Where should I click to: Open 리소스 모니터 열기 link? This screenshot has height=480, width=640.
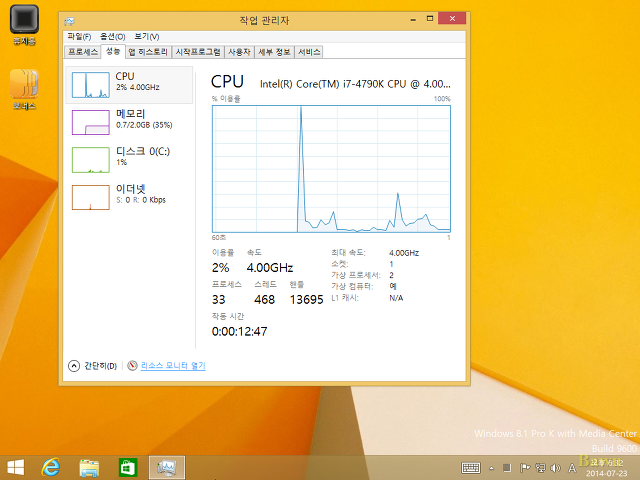(x=173, y=366)
